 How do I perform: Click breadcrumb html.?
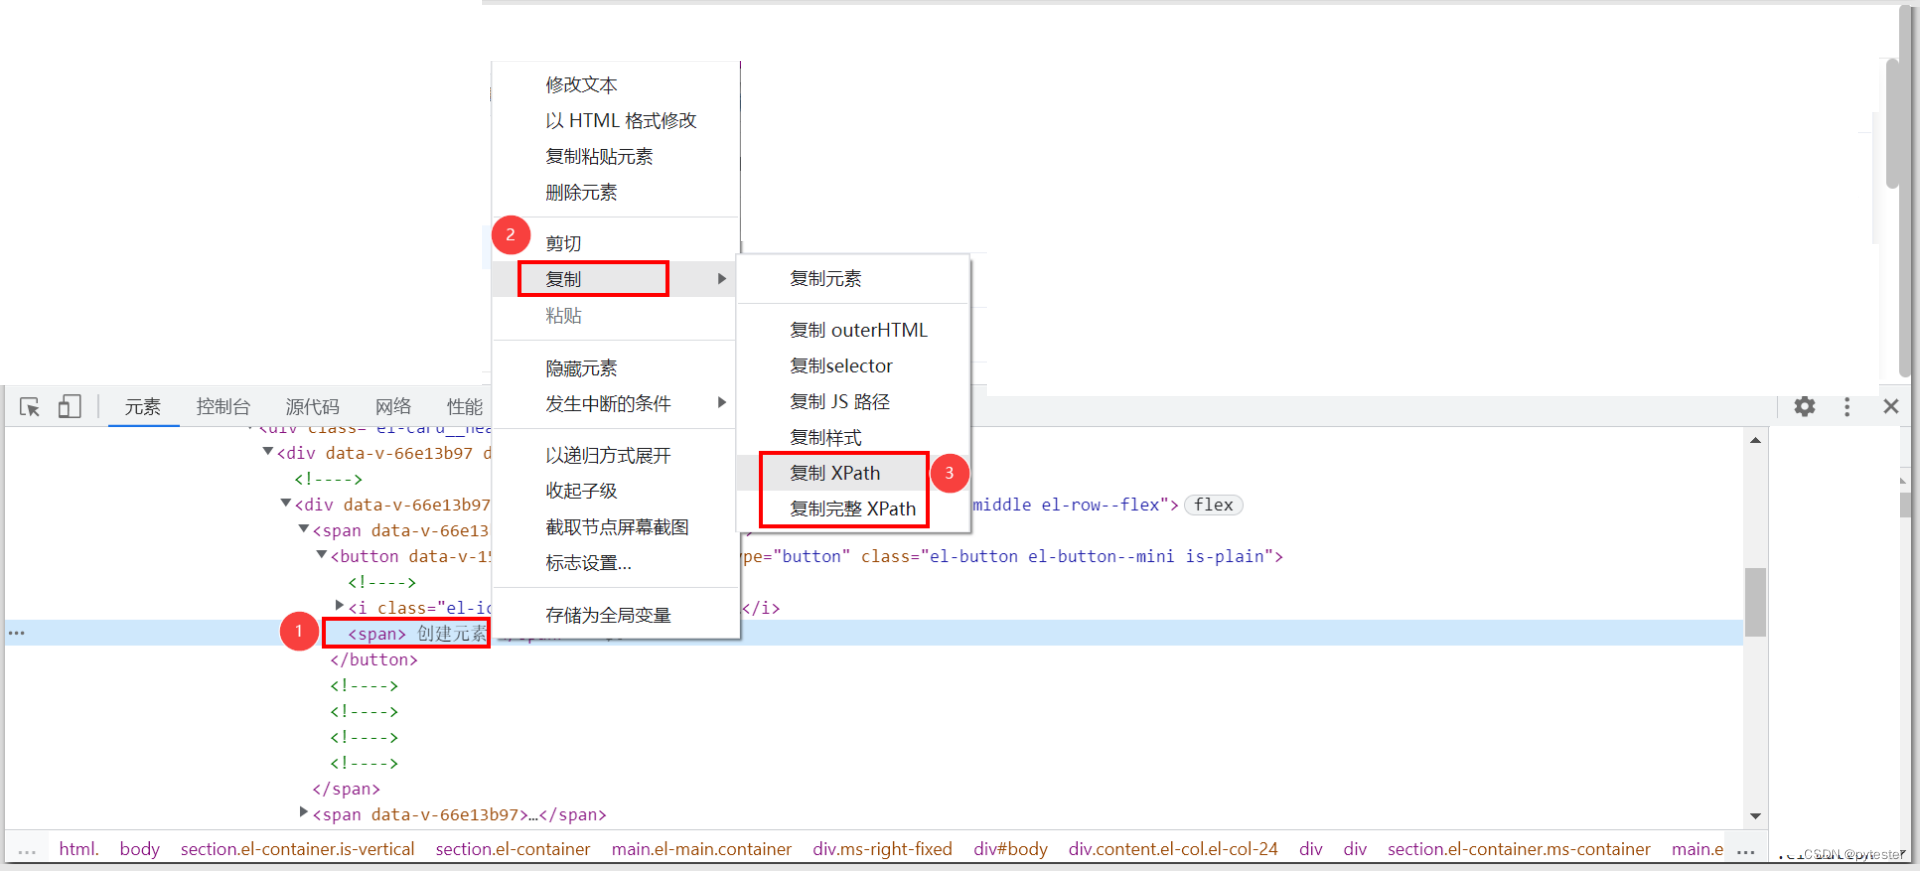coord(79,849)
